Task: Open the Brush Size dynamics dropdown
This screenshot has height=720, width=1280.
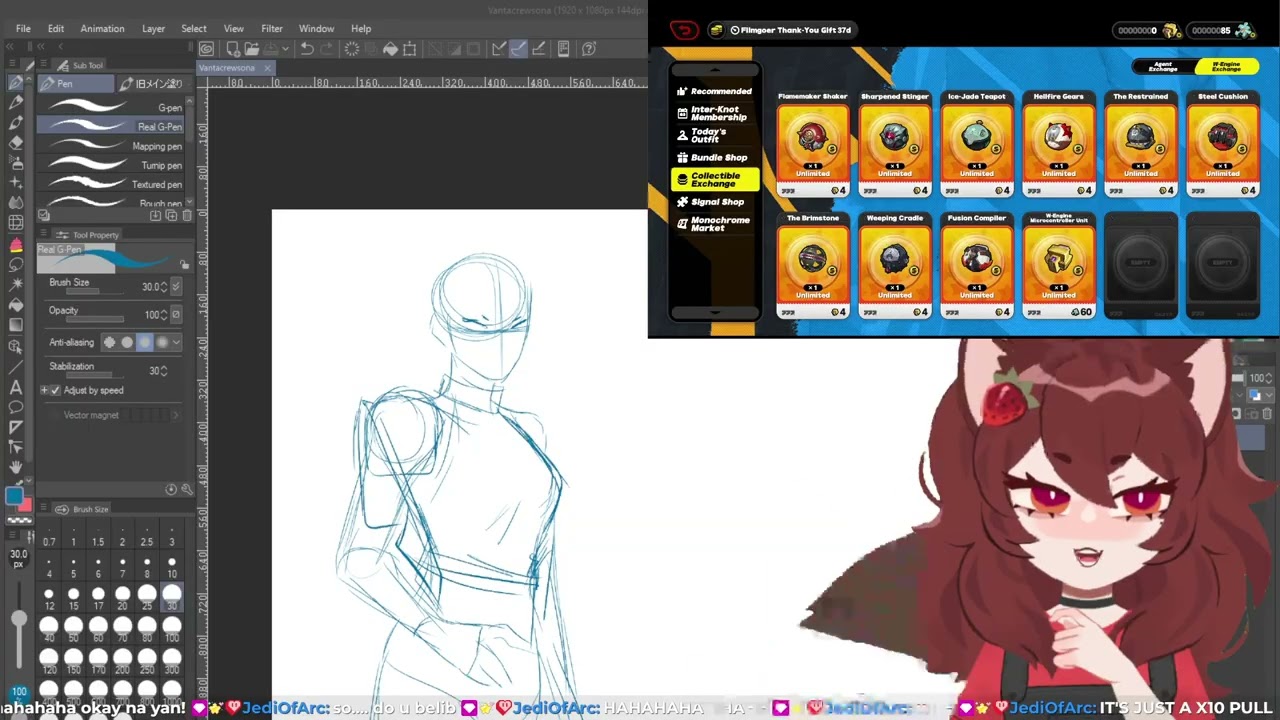Action: point(176,286)
